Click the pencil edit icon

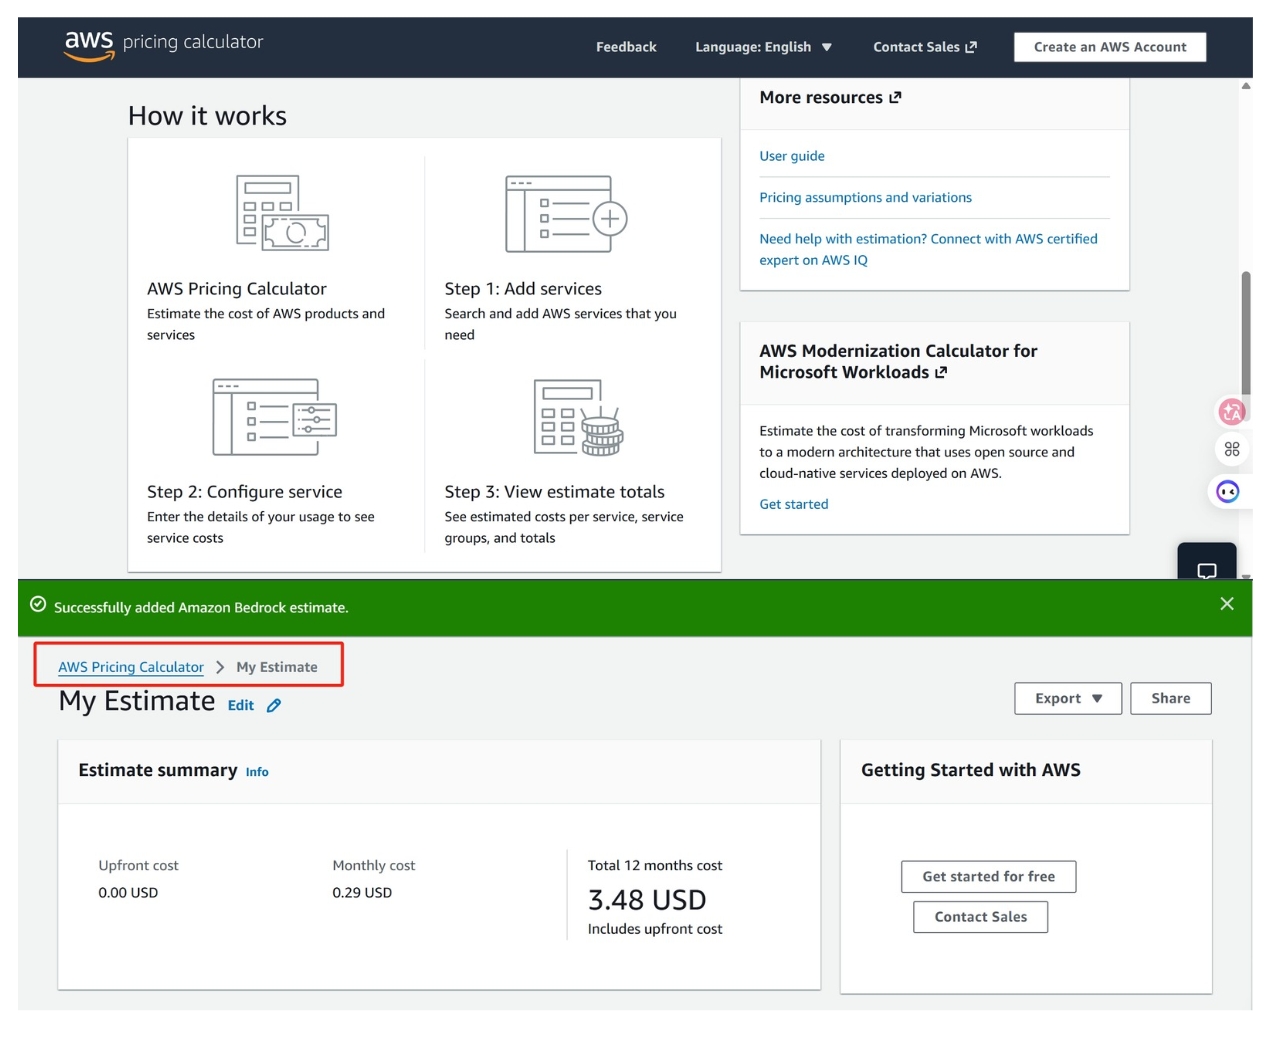point(274,705)
